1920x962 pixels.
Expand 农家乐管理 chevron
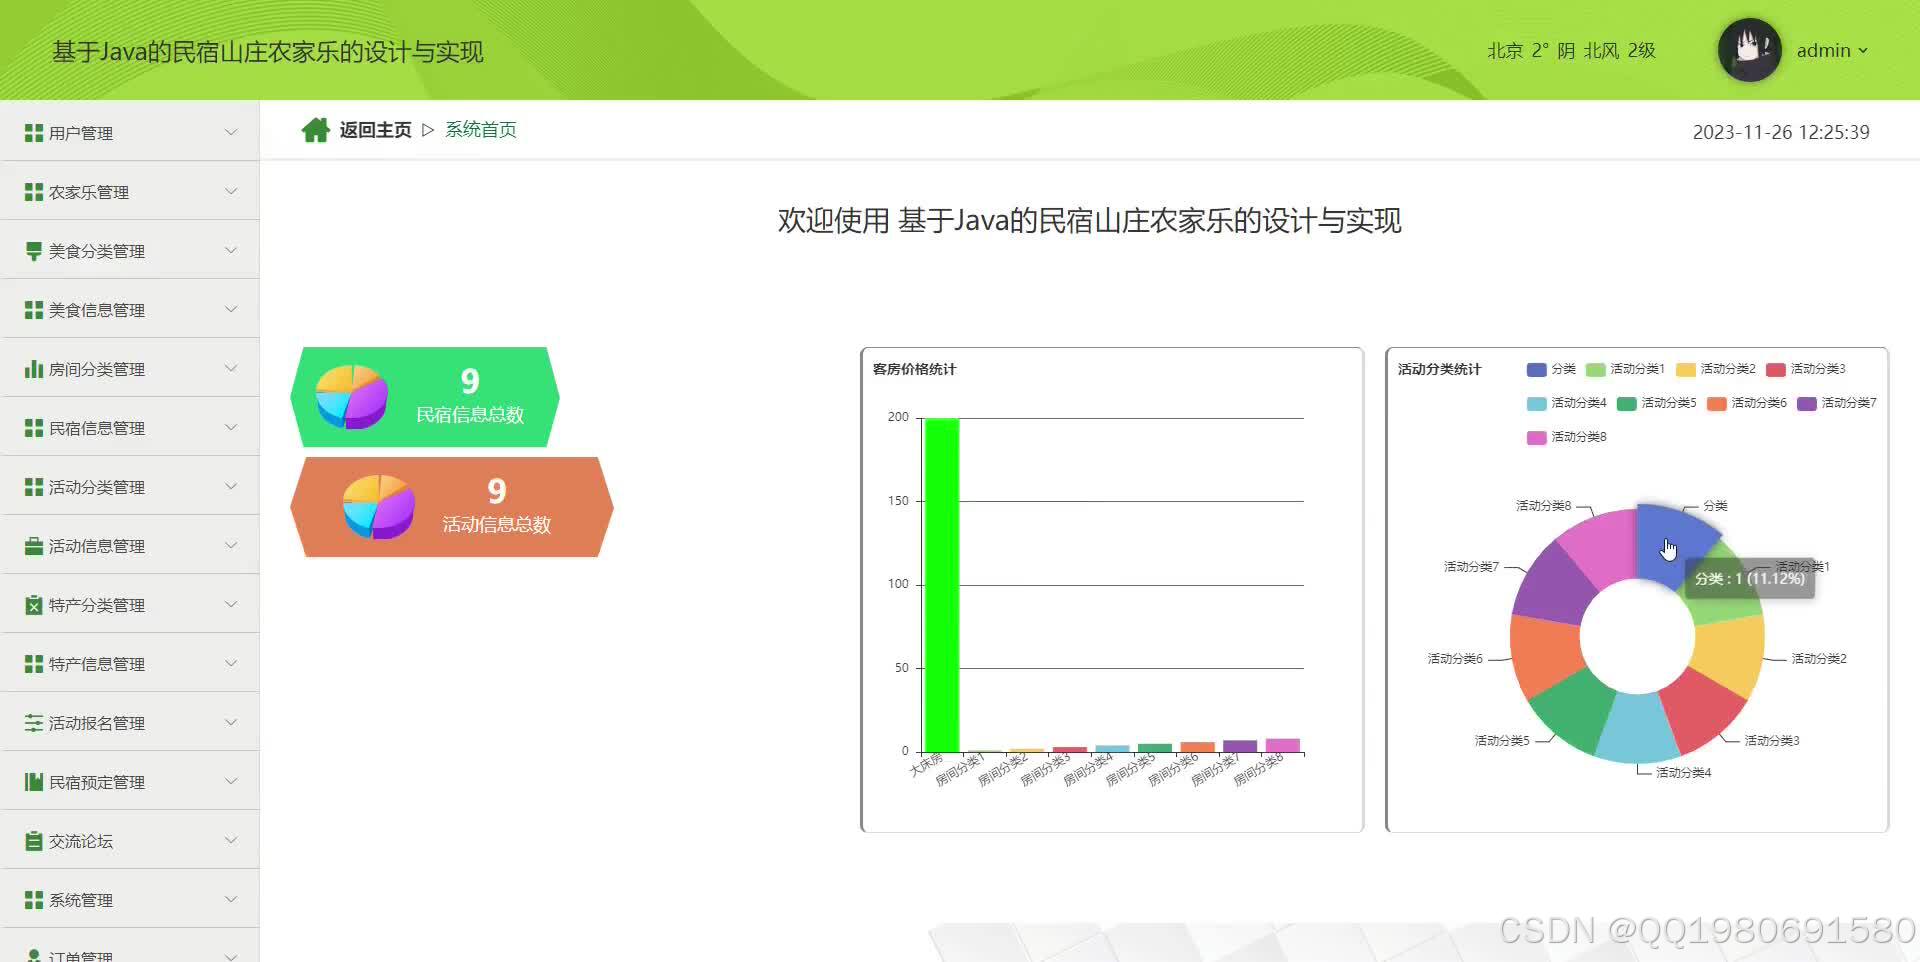pyautogui.click(x=231, y=191)
